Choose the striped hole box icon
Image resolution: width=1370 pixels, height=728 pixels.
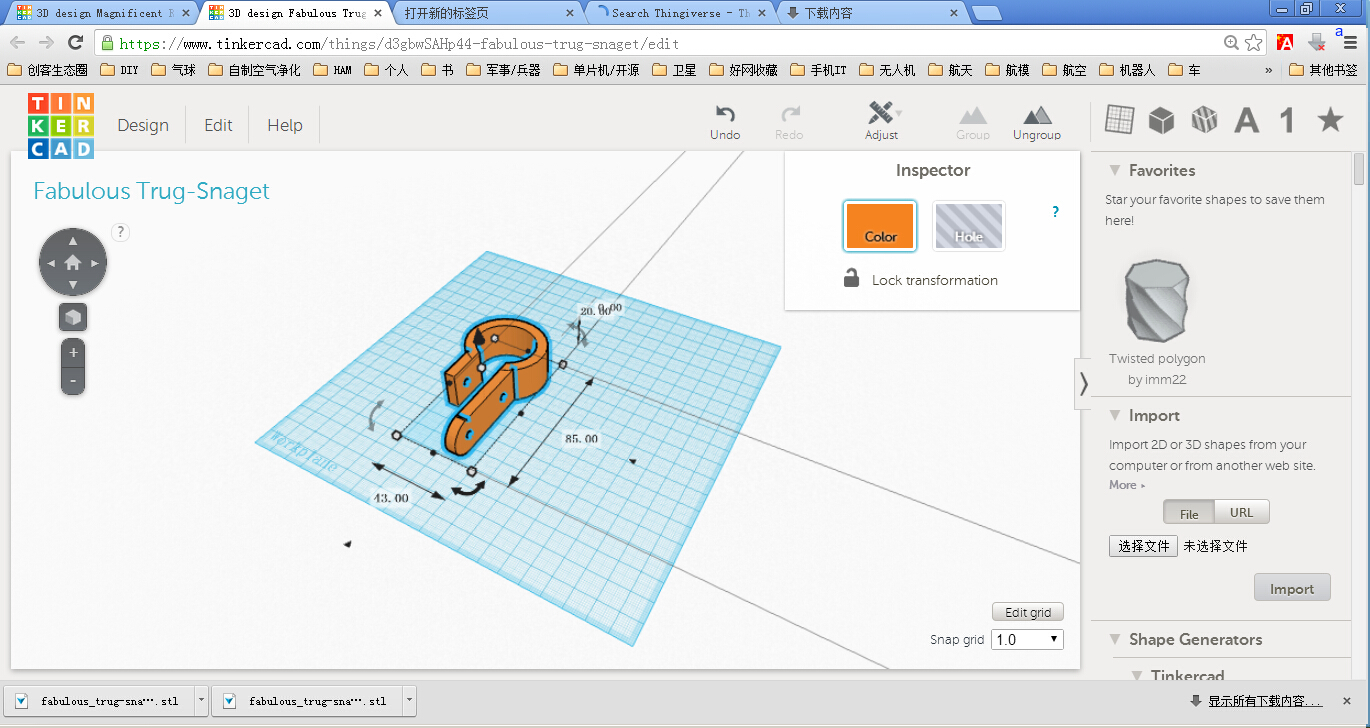[1204, 120]
